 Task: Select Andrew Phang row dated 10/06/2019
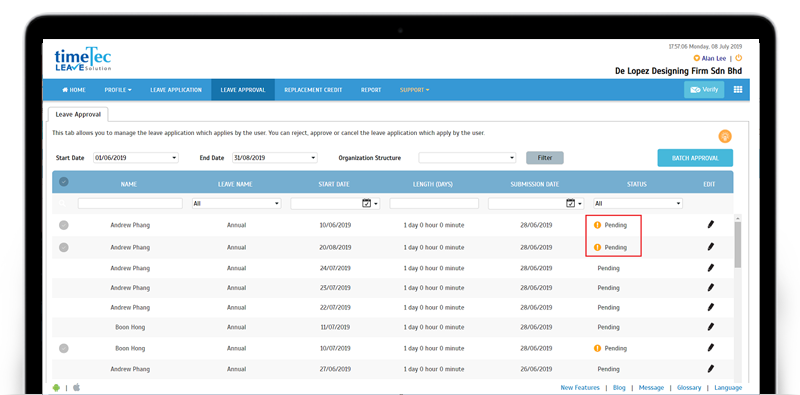click(64, 225)
